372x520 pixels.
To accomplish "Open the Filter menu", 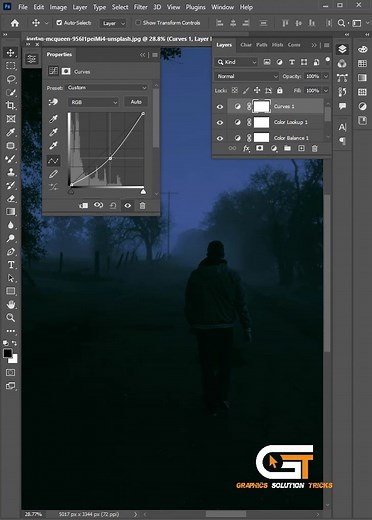I will coord(140,7).
